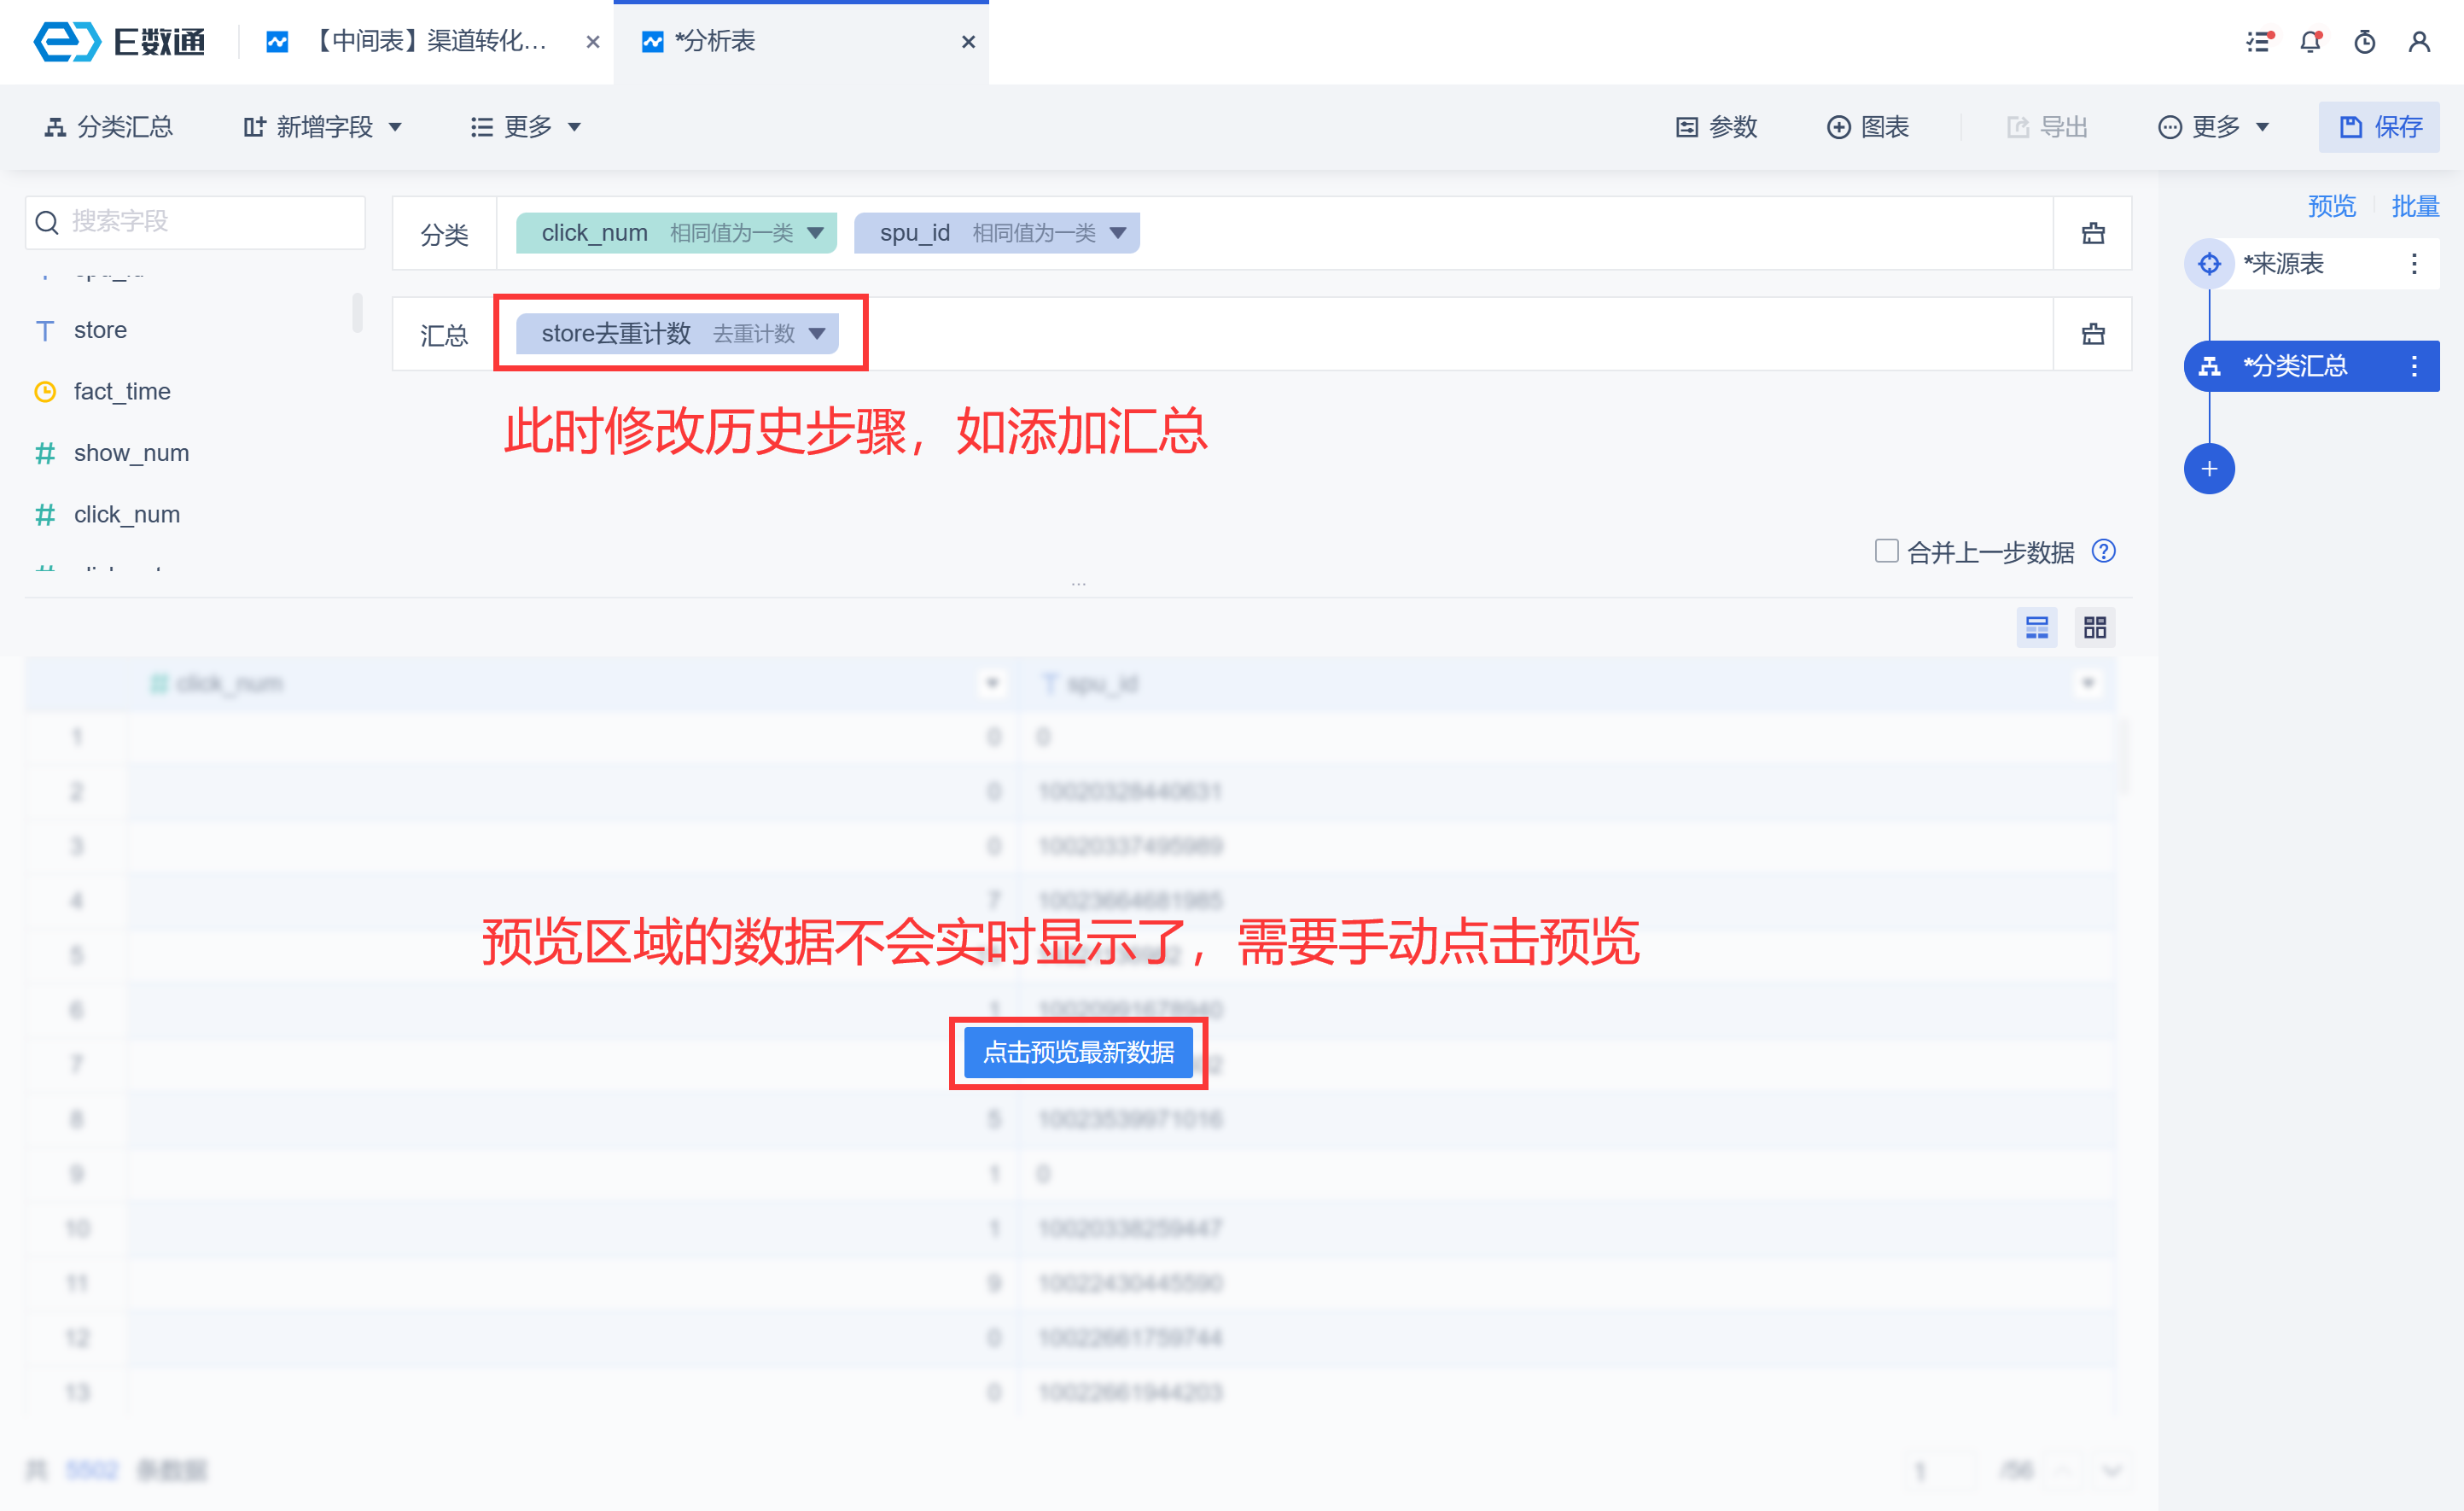Viewport: 2464px width, 1511px height.
Task: Open the notification bell icon
Action: pyautogui.click(x=2310, y=42)
